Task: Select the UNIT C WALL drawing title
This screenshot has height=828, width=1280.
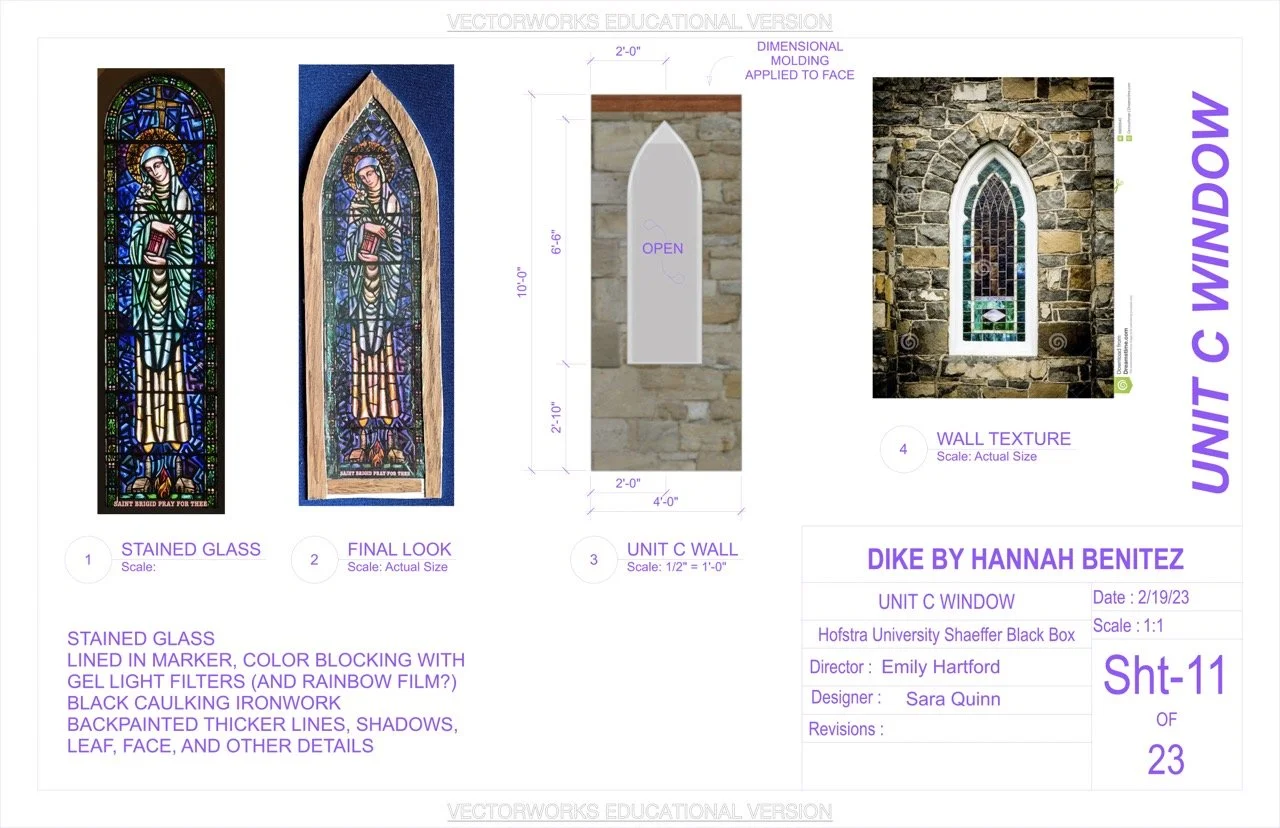Action: 682,549
